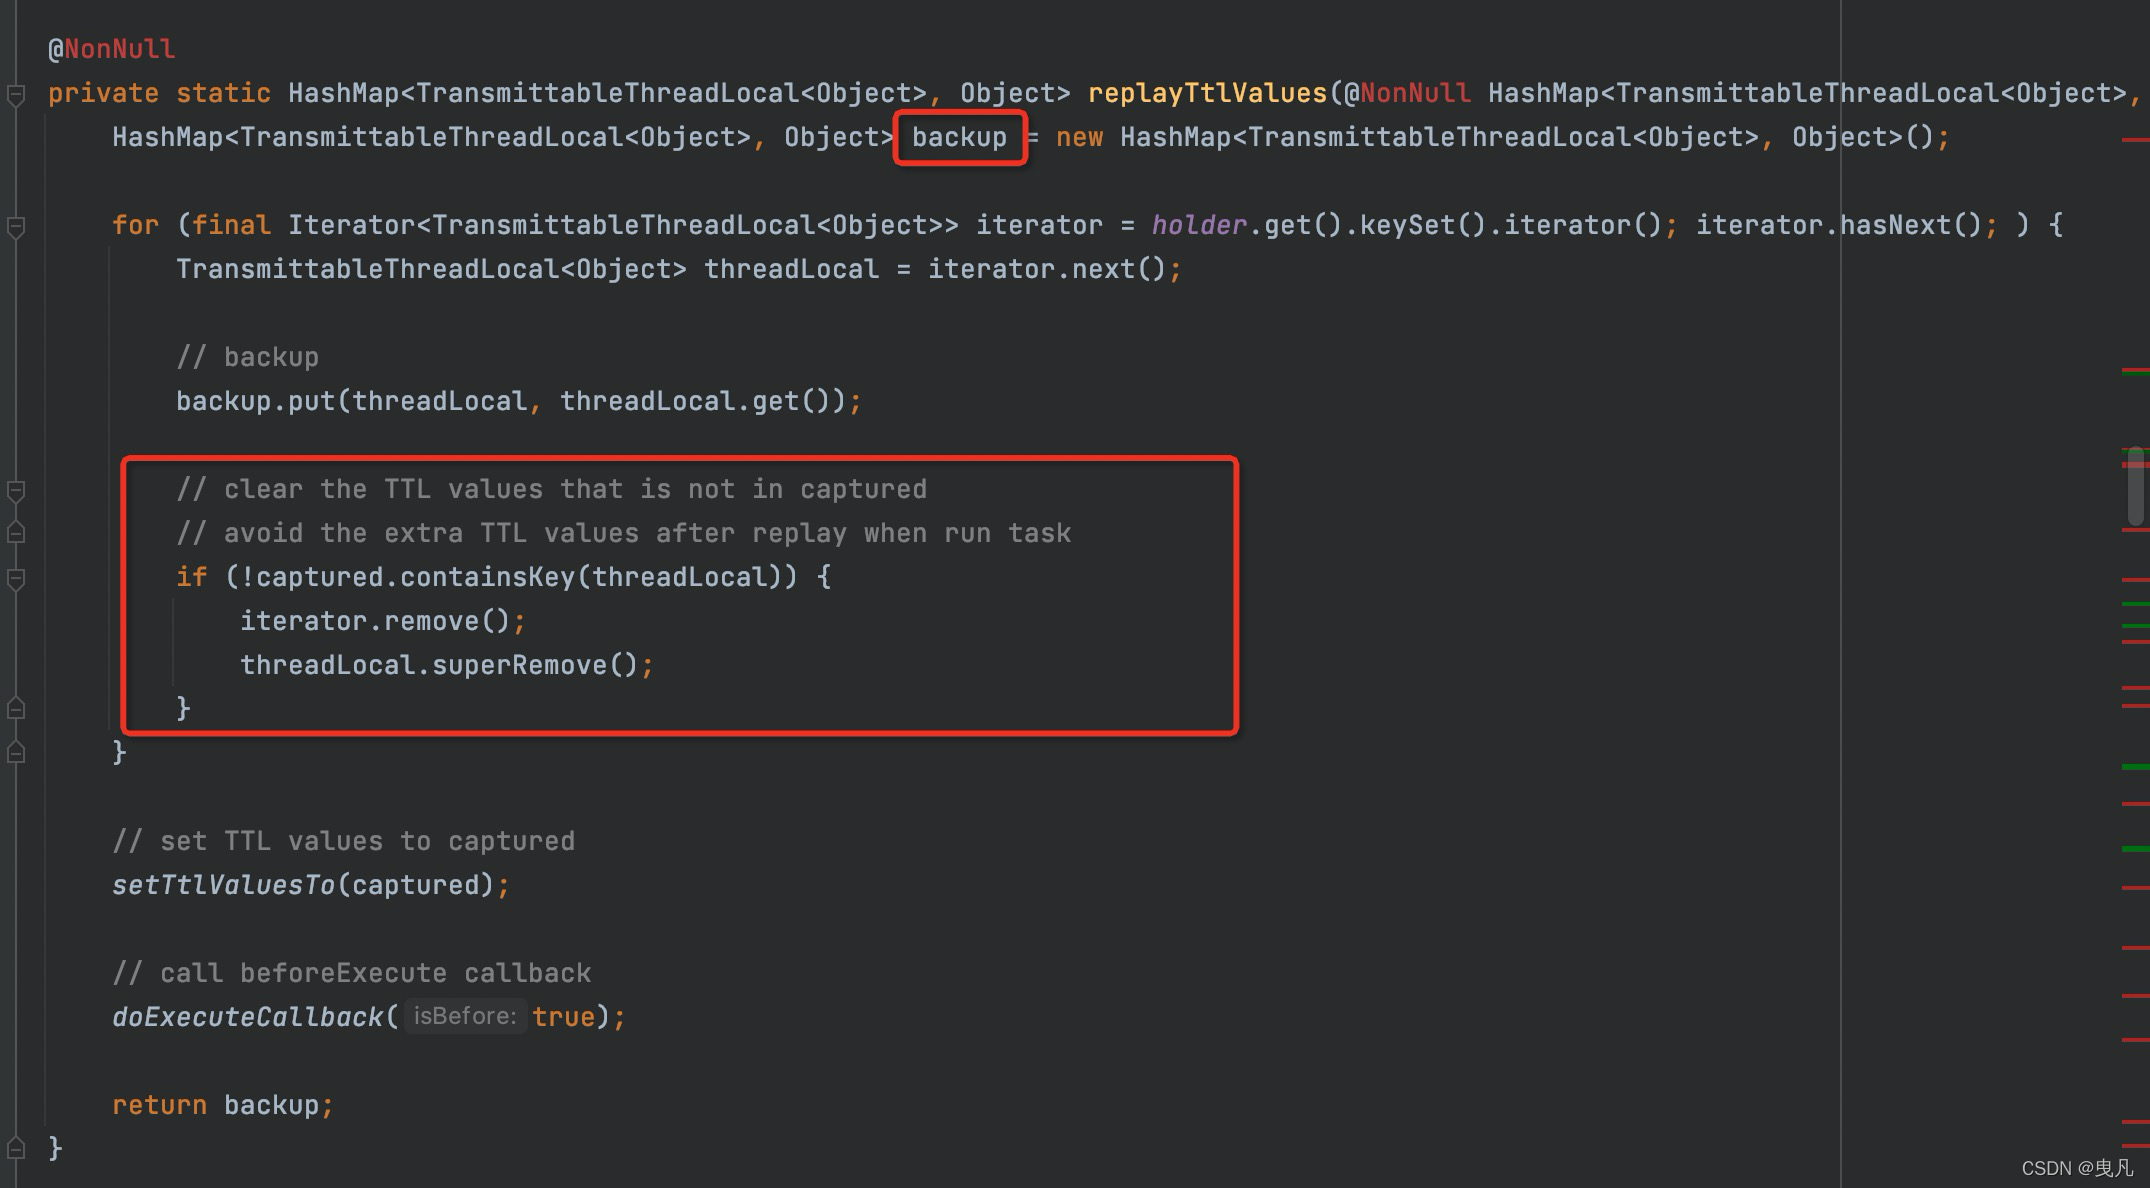Click the 'if' keyword before !captured.containsKey
Viewport: 2150px width, 1188px height.
pyautogui.click(x=191, y=577)
